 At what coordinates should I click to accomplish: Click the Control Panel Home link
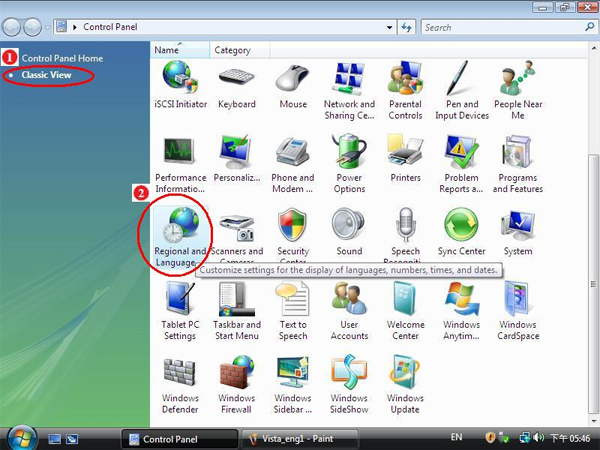[62, 59]
